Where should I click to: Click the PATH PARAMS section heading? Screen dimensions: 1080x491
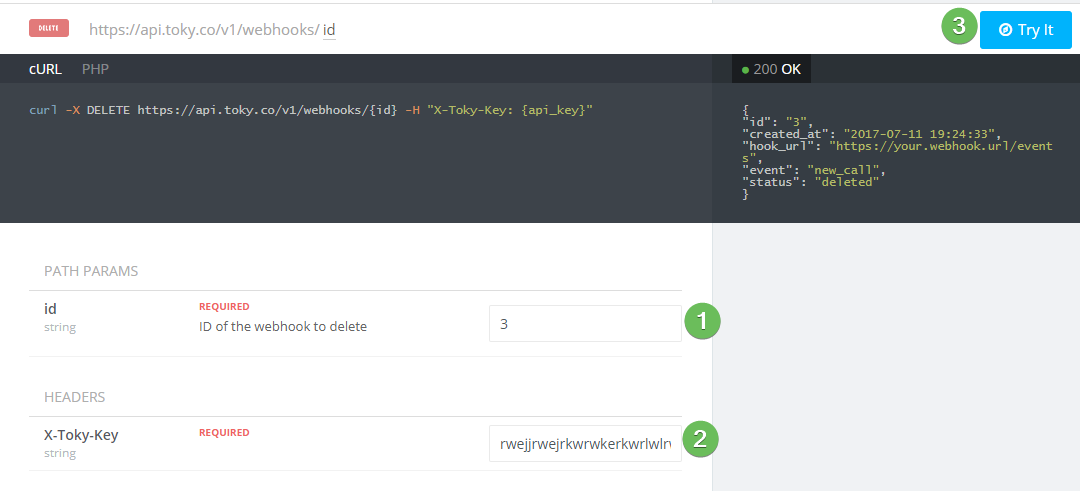click(91, 271)
